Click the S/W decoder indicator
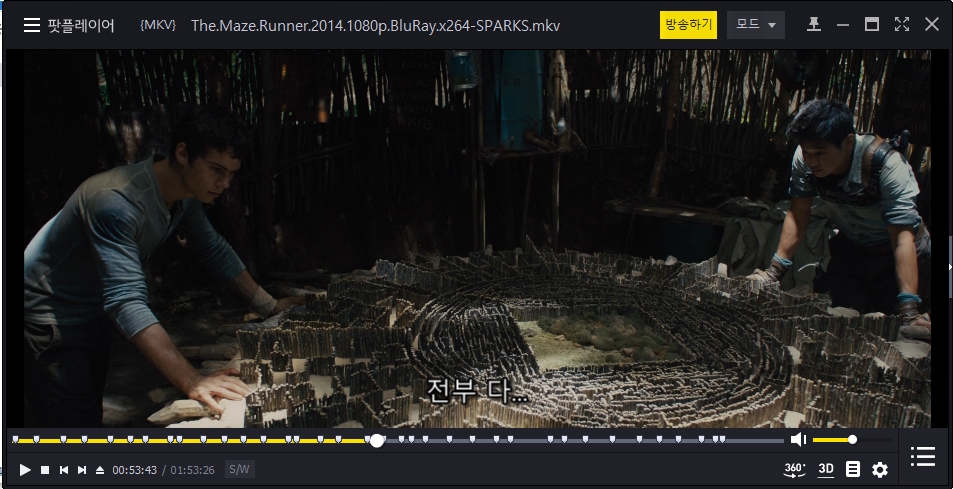 point(239,470)
